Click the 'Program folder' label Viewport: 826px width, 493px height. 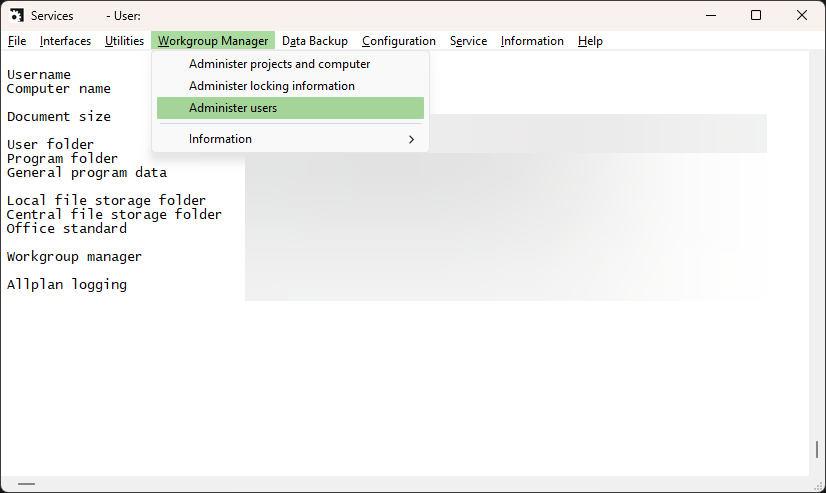coord(62,159)
